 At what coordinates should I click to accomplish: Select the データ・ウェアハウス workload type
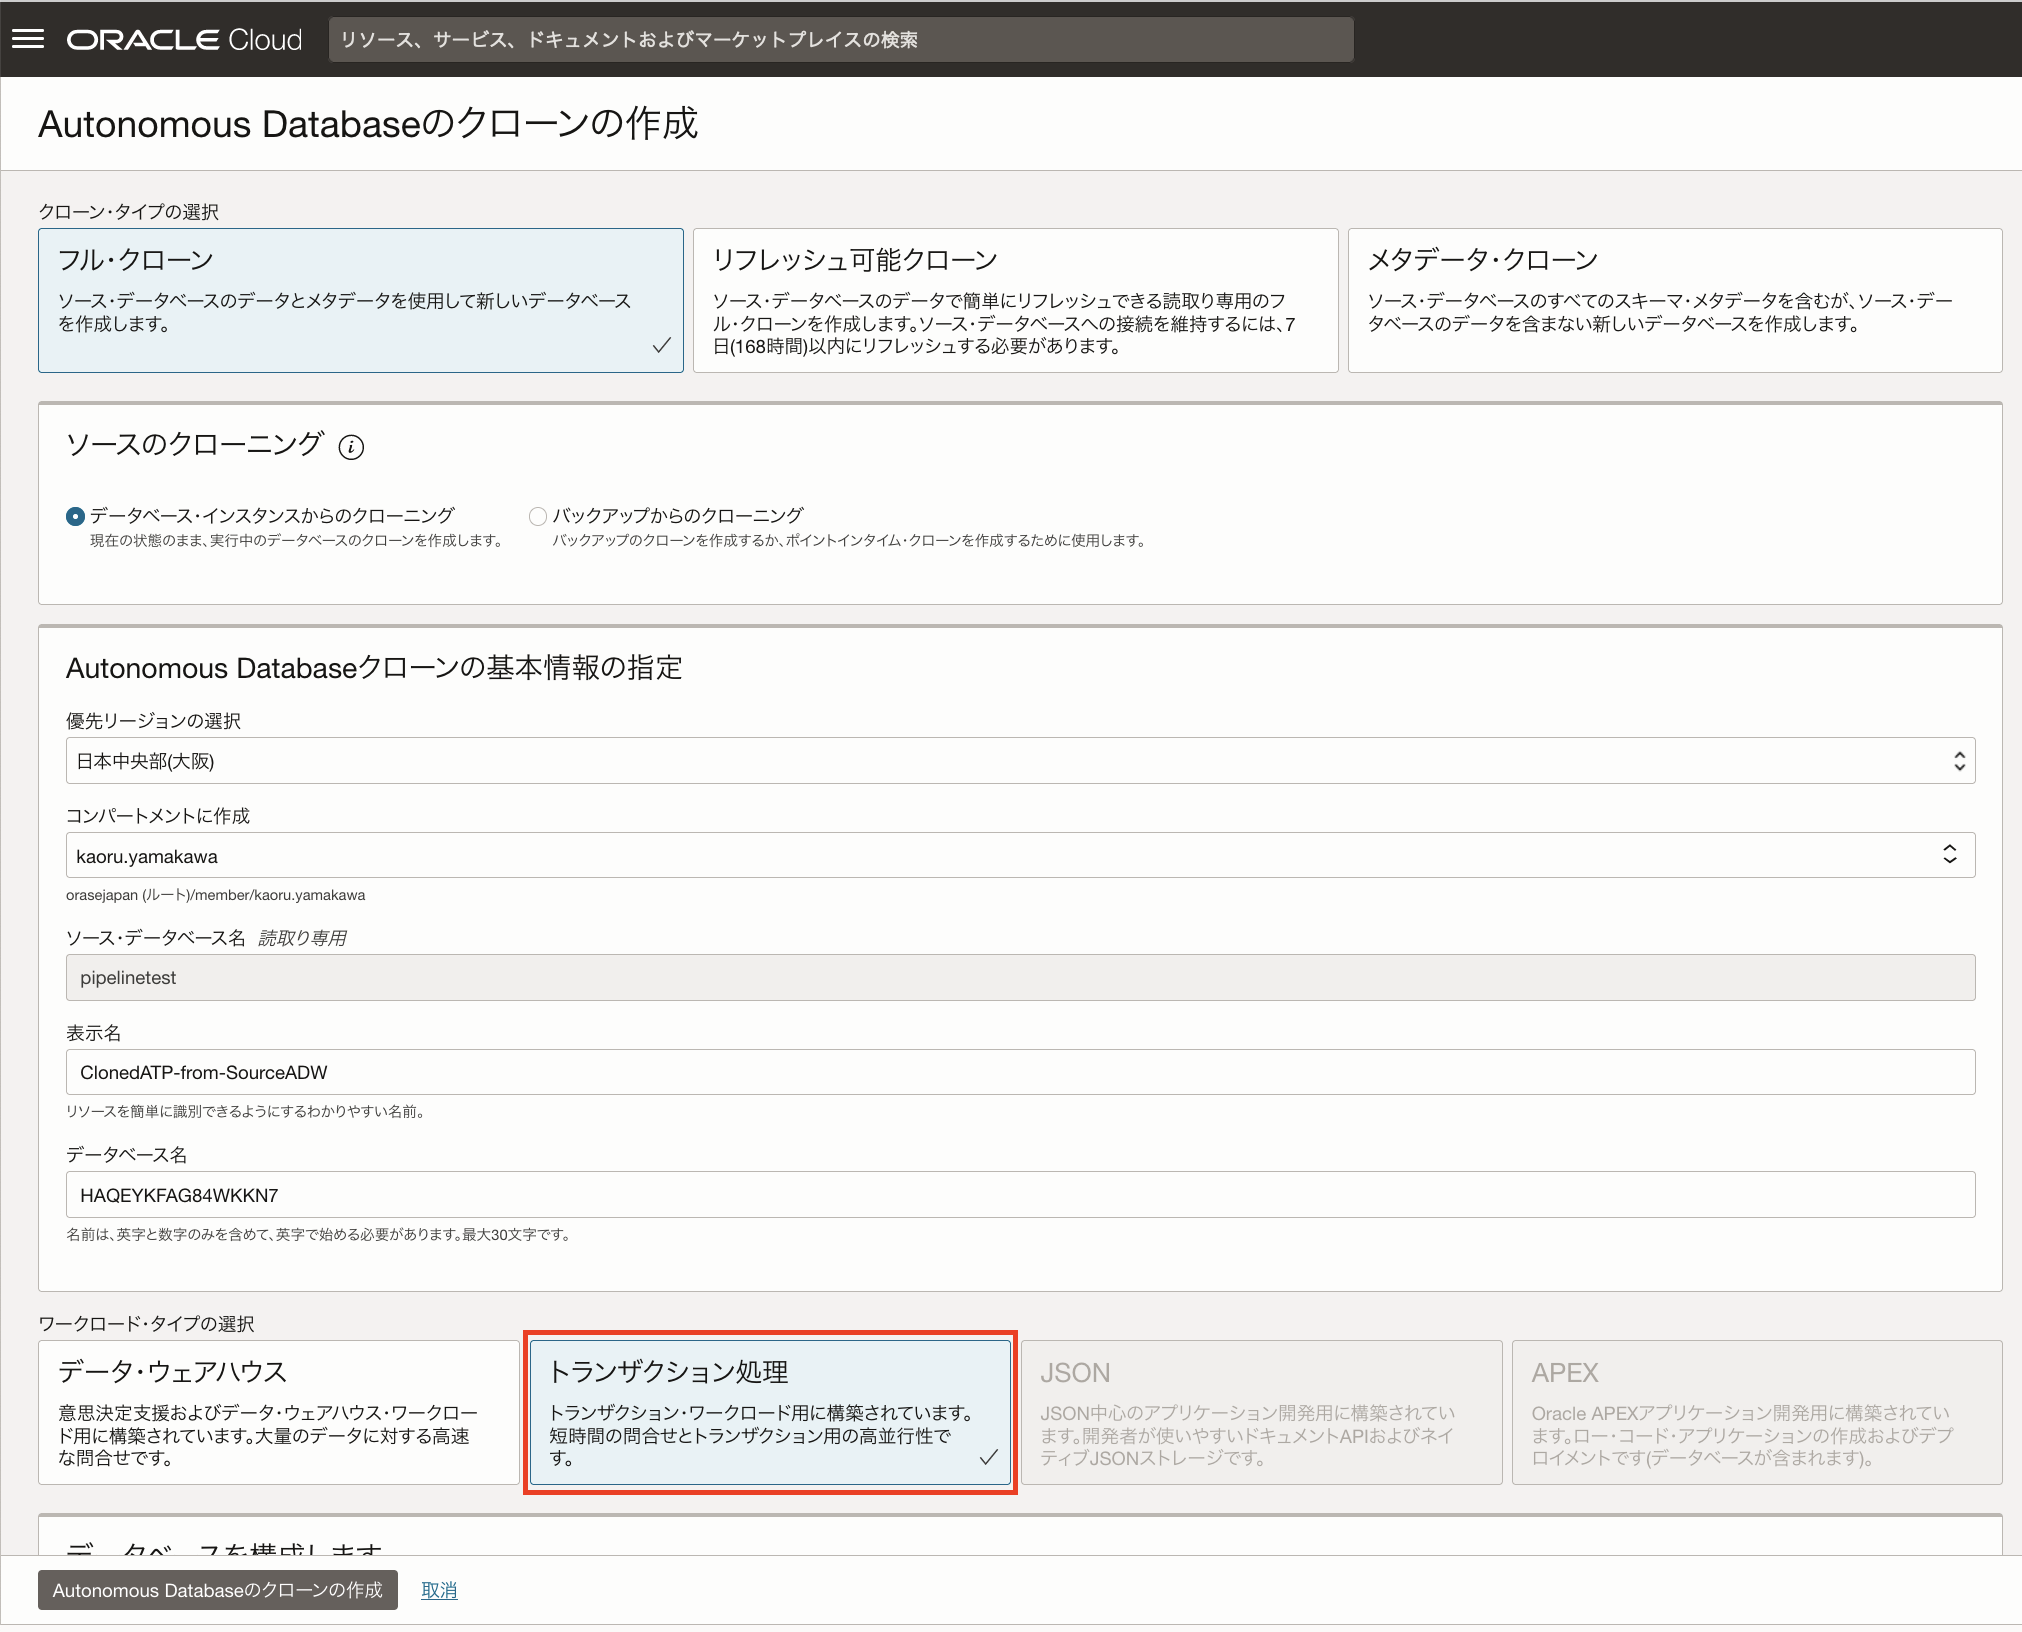click(278, 1412)
